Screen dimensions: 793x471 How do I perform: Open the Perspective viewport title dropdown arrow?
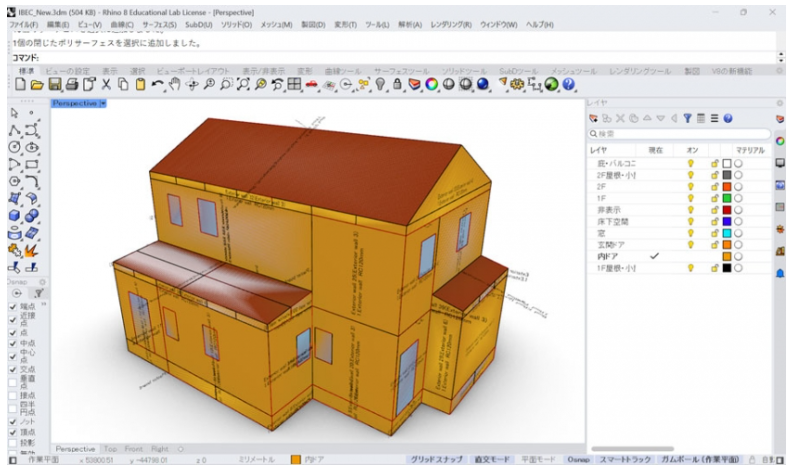pos(102,103)
